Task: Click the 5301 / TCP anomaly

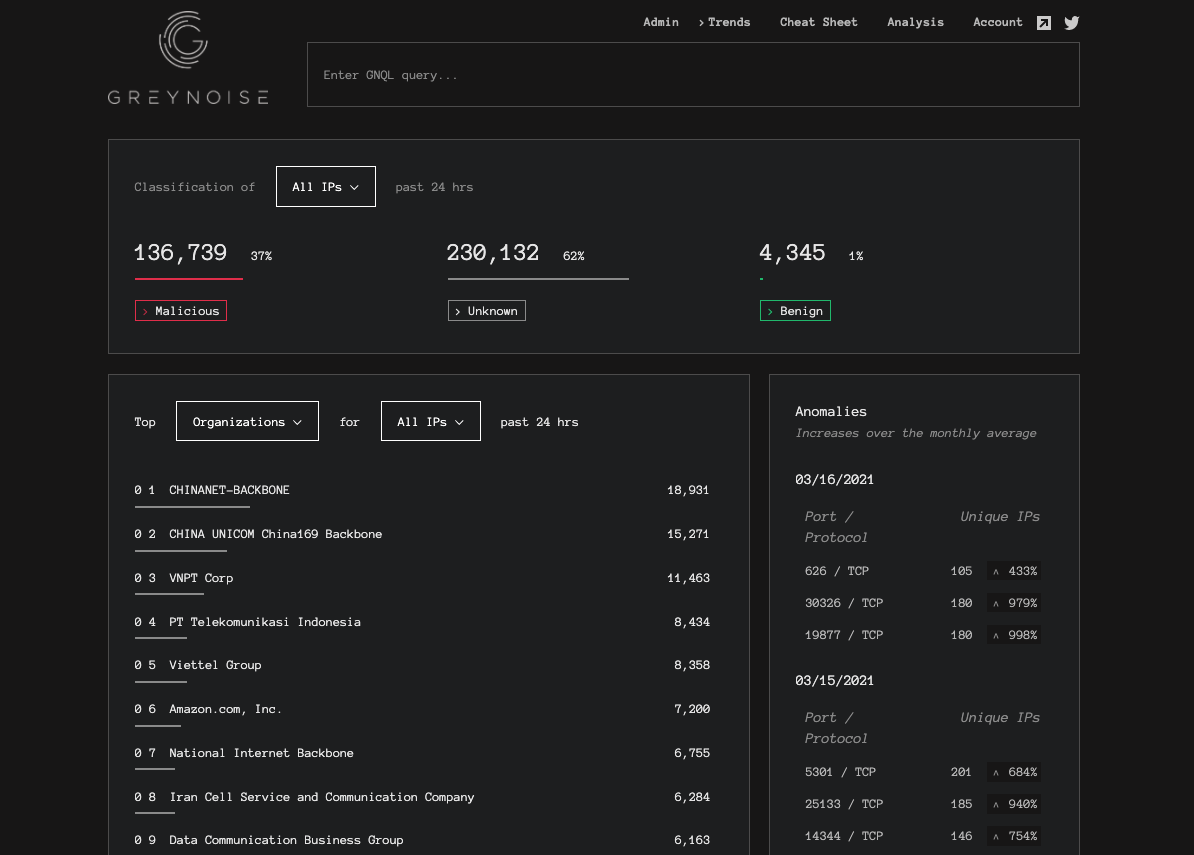Action: (x=840, y=772)
